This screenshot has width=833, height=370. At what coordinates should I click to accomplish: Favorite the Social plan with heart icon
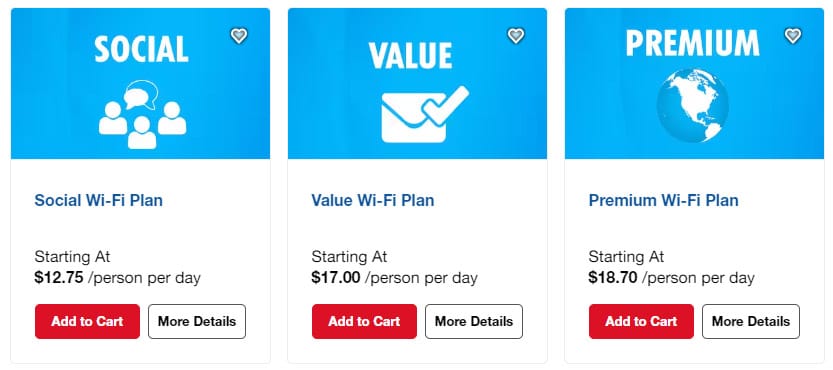point(239,36)
